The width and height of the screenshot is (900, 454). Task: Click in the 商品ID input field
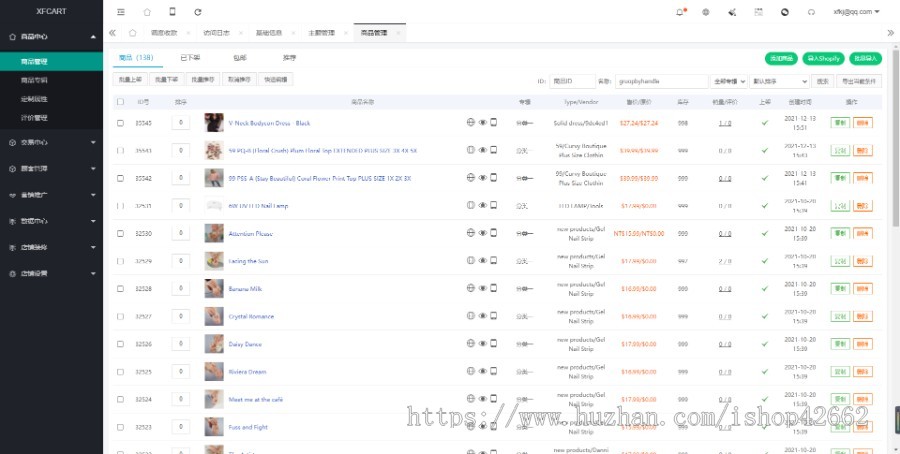[572, 82]
